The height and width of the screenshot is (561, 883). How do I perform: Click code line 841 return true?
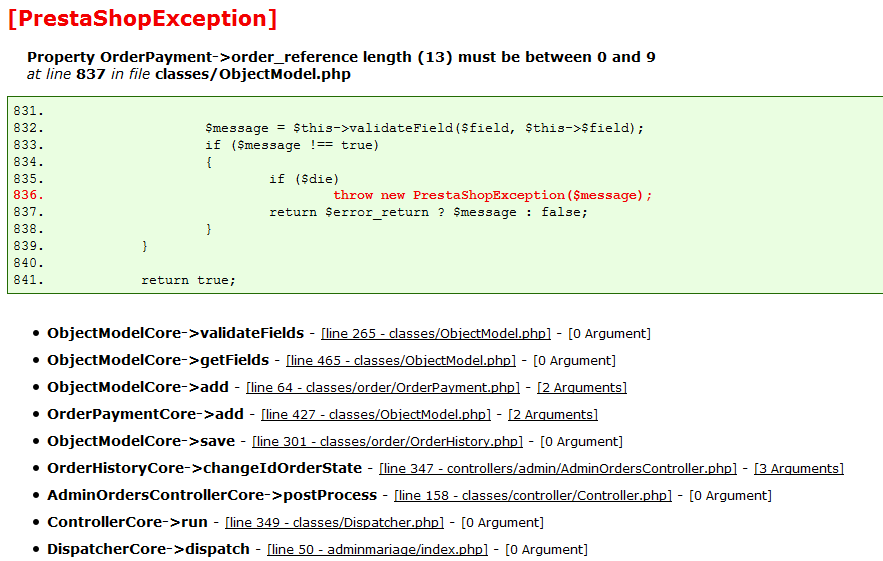[x=188, y=280]
